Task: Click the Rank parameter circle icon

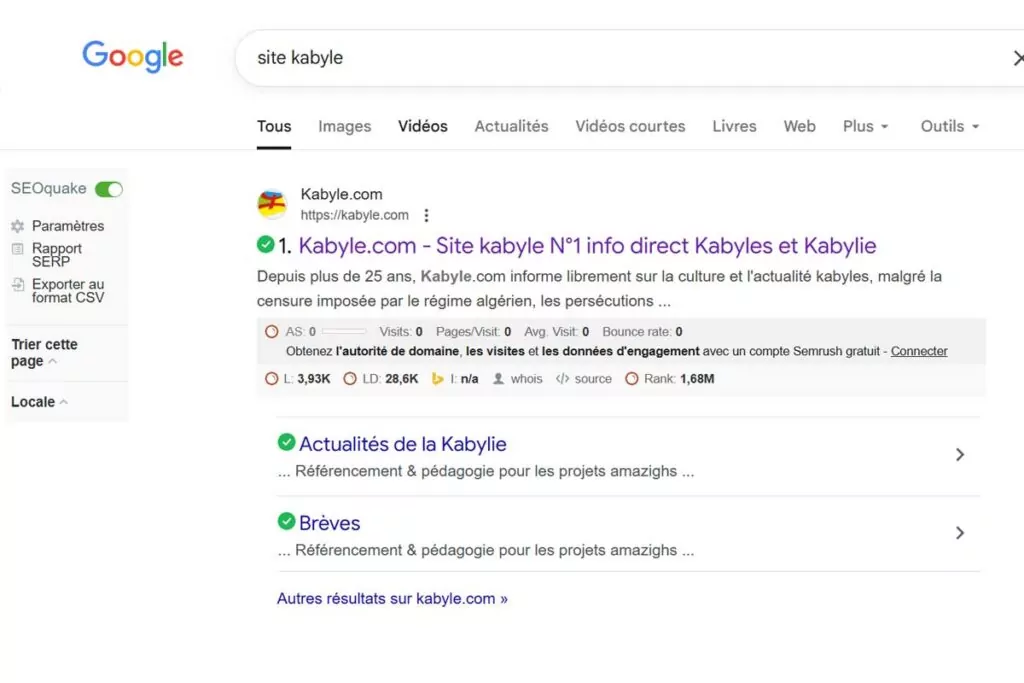Action: (632, 379)
